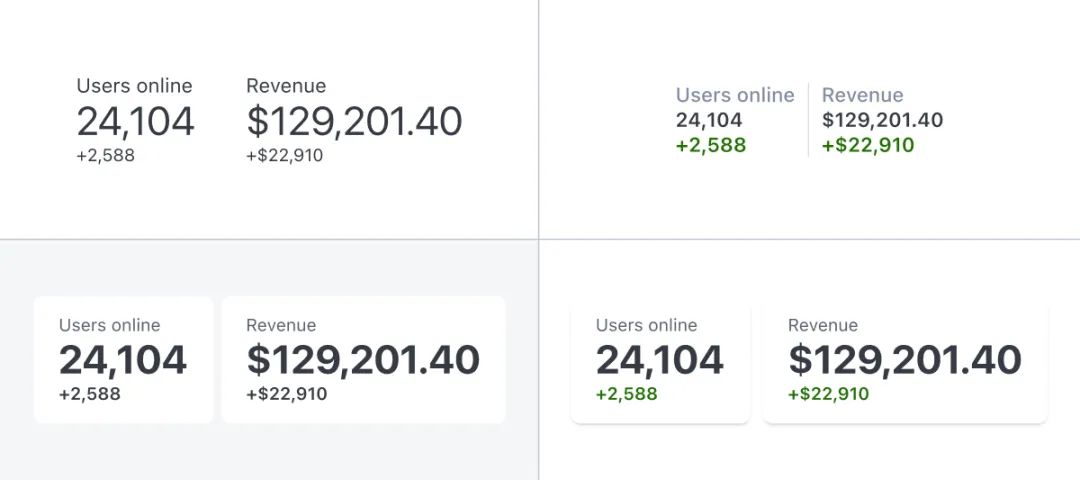Click bold $129,201.40 in the bottom-right Revenue card
This screenshot has width=1080, height=480.
905,360
